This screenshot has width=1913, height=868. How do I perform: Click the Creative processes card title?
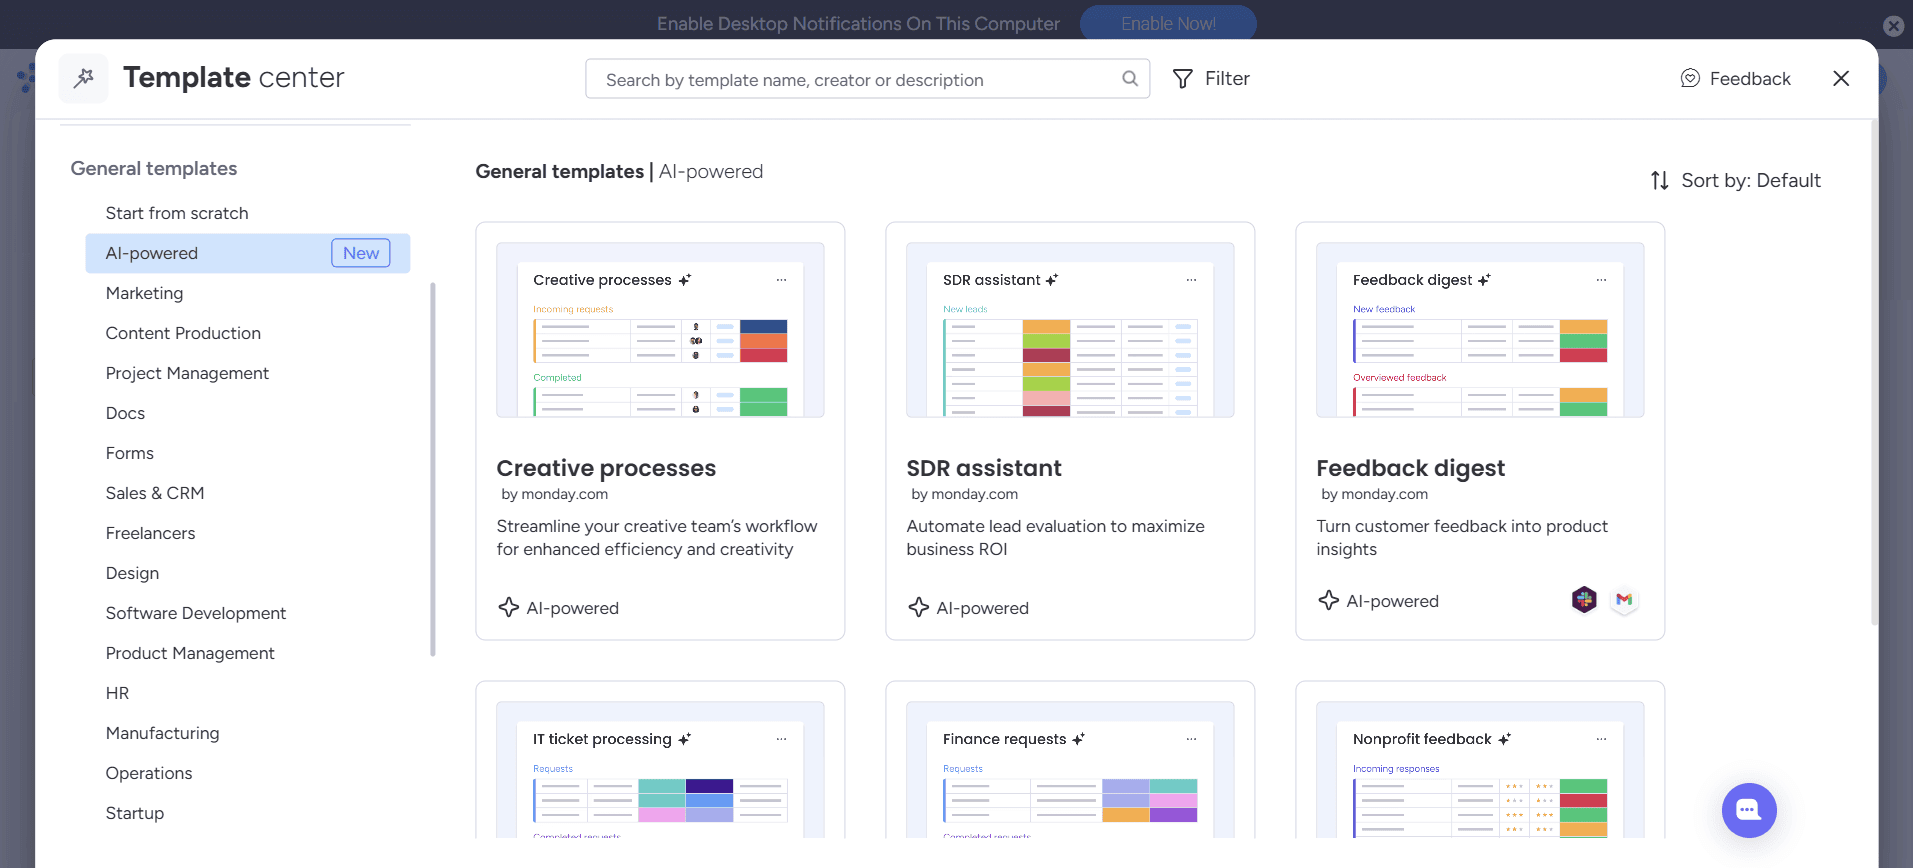(606, 468)
